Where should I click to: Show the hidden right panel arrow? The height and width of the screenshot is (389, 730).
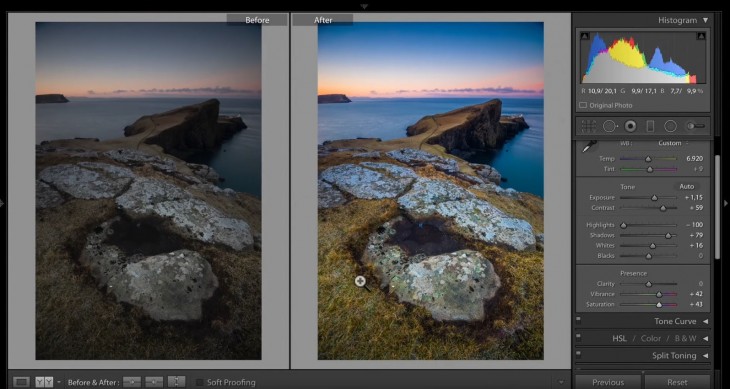tap(725, 203)
